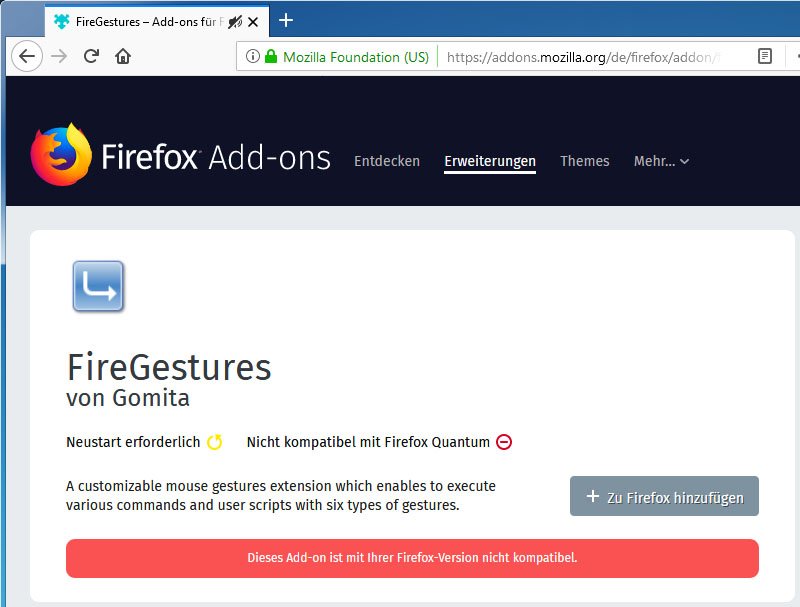Screen dimensions: 800x607
Task: Click the red incompatibility notice banner
Action: click(412, 558)
